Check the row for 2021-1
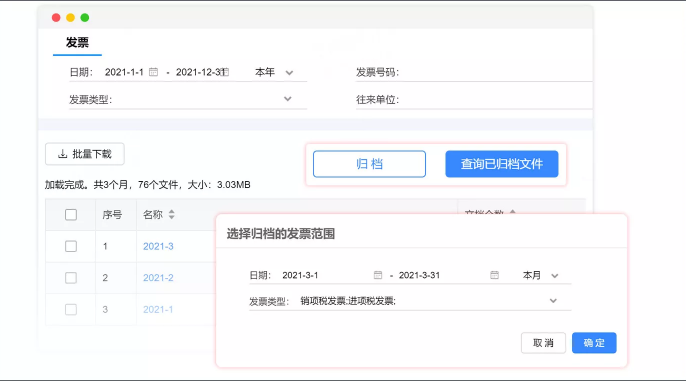686x381 pixels. (71, 309)
